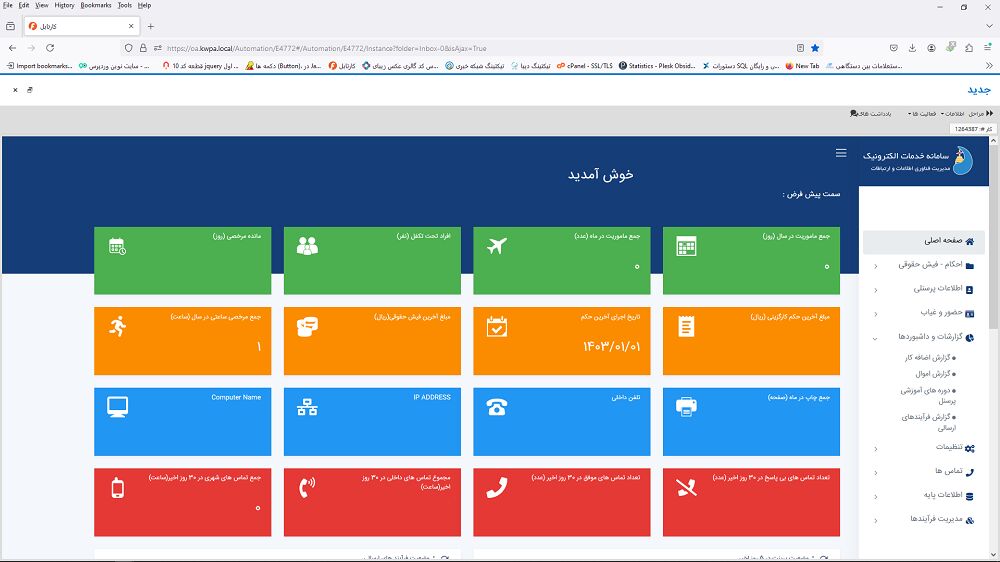Click the running person icon on hourly leave card
This screenshot has width=1000, height=562.
click(117, 327)
